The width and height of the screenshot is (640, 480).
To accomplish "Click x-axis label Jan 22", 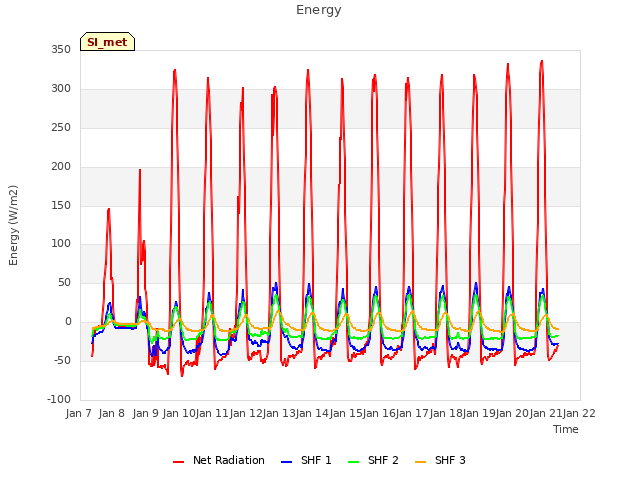I will coord(579,413).
